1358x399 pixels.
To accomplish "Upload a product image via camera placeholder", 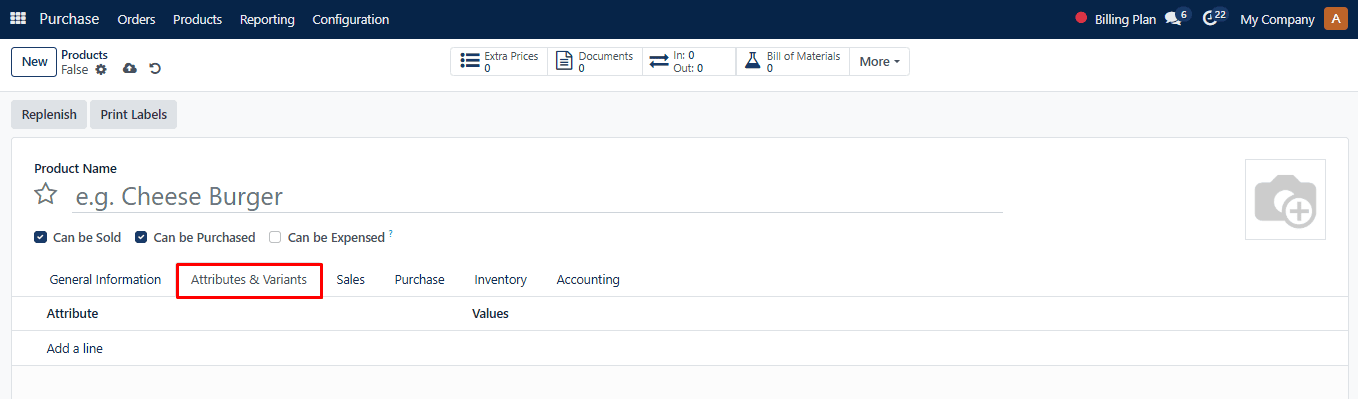I will 1285,199.
